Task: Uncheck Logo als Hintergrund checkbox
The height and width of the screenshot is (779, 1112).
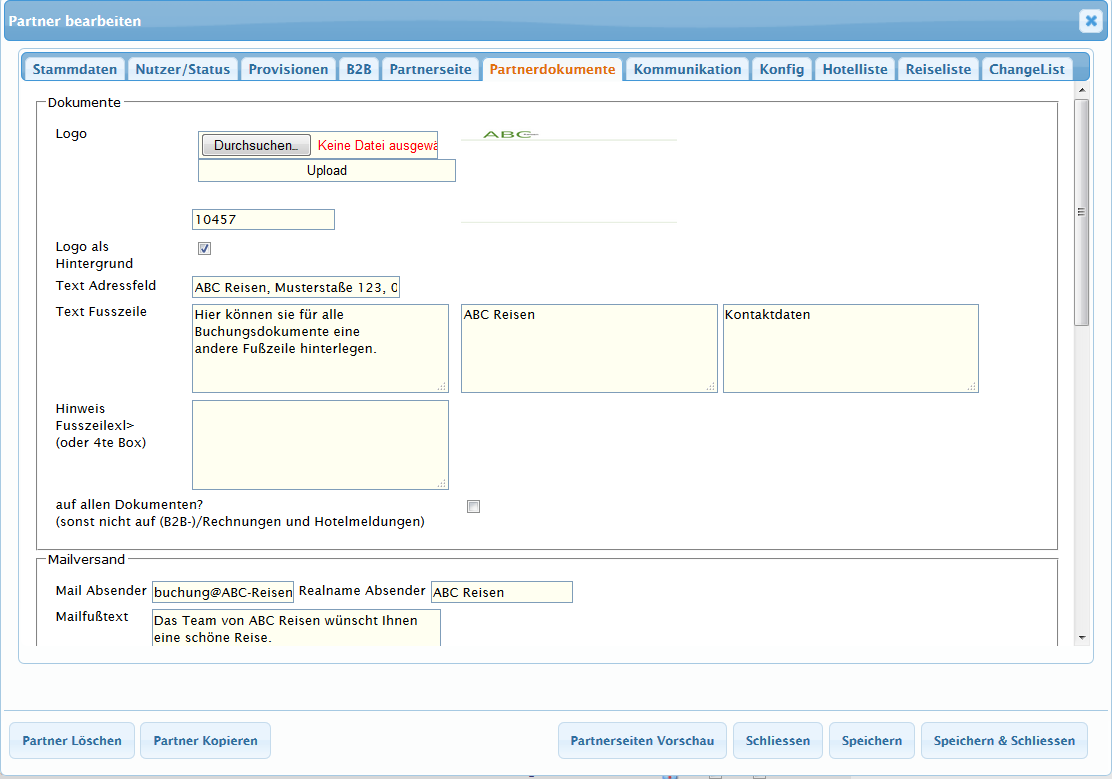Action: (x=204, y=249)
